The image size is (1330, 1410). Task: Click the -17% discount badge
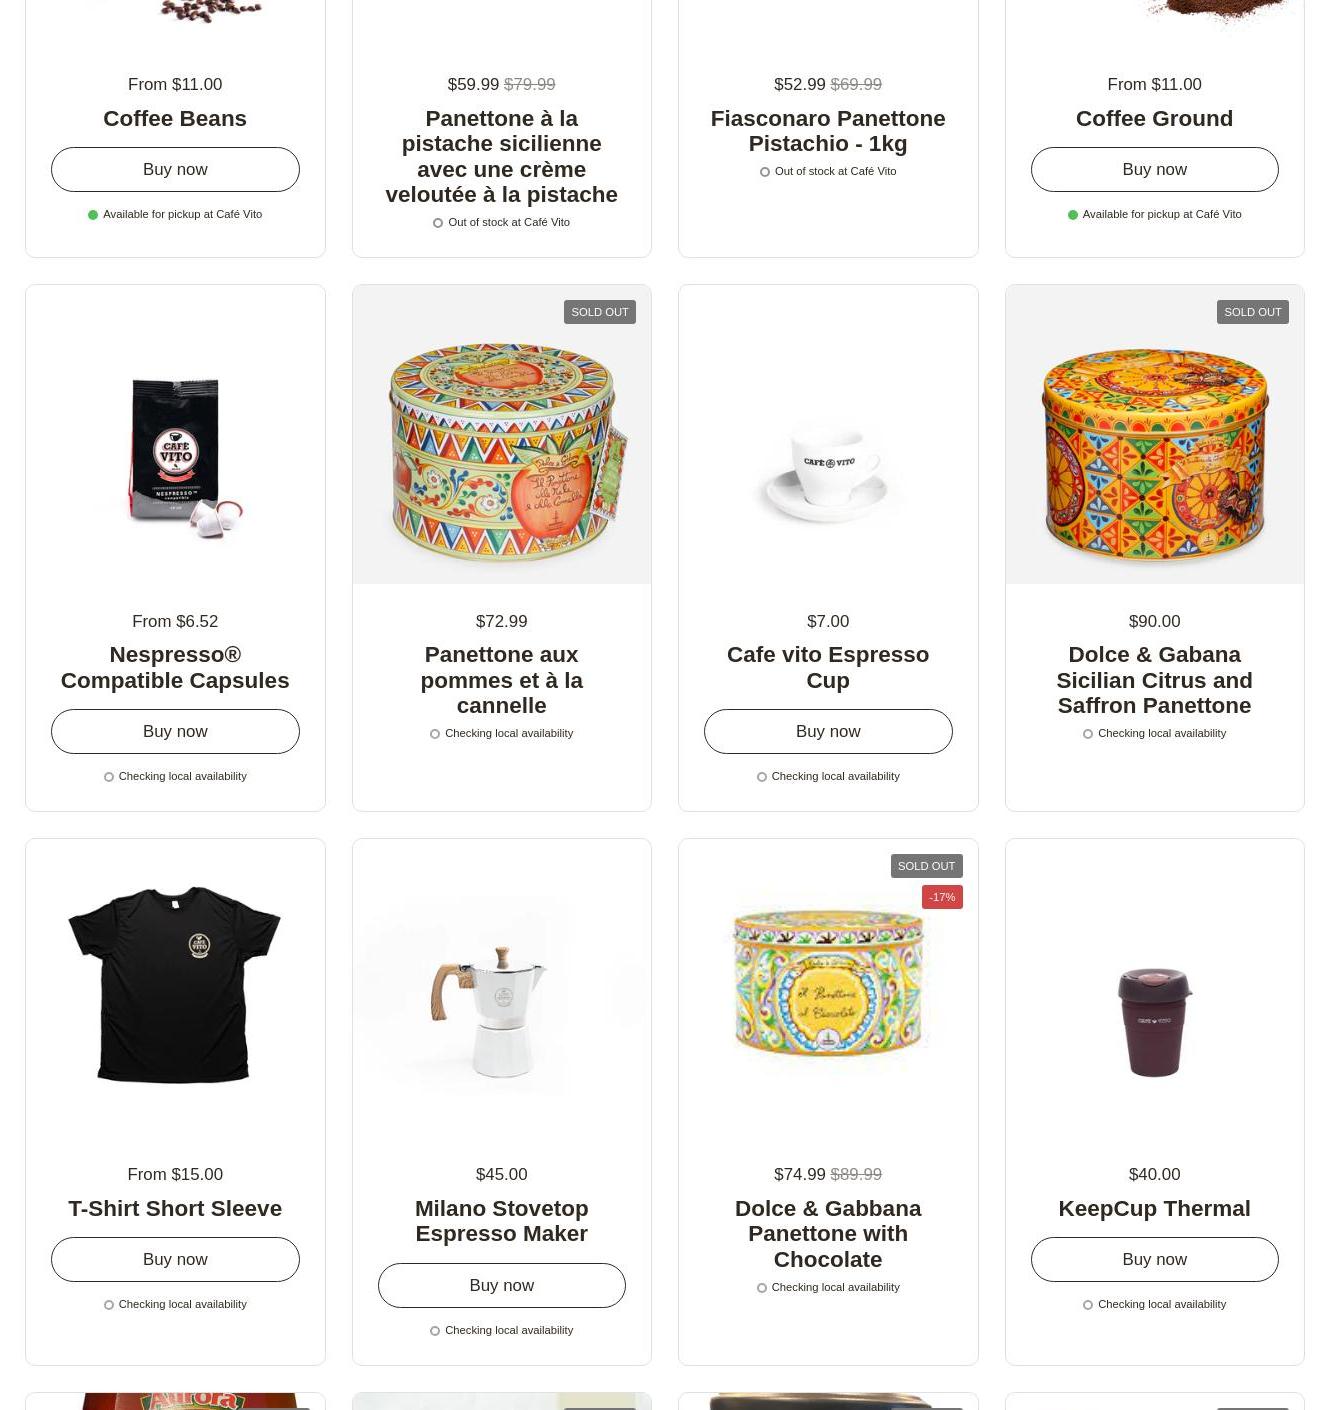pos(942,897)
